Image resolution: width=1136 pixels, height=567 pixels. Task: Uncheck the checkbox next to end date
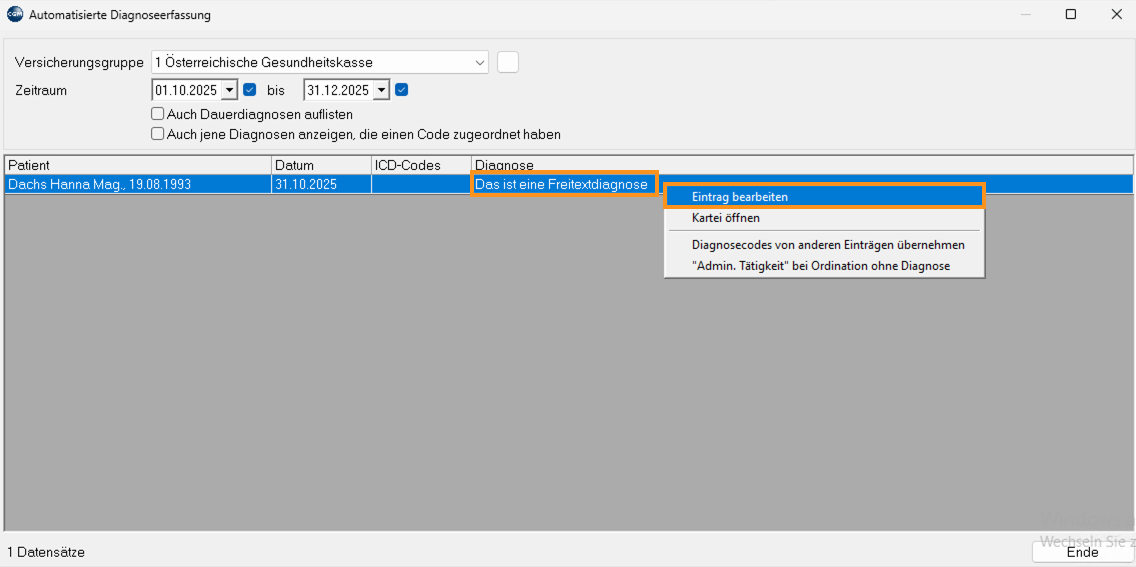[x=402, y=90]
